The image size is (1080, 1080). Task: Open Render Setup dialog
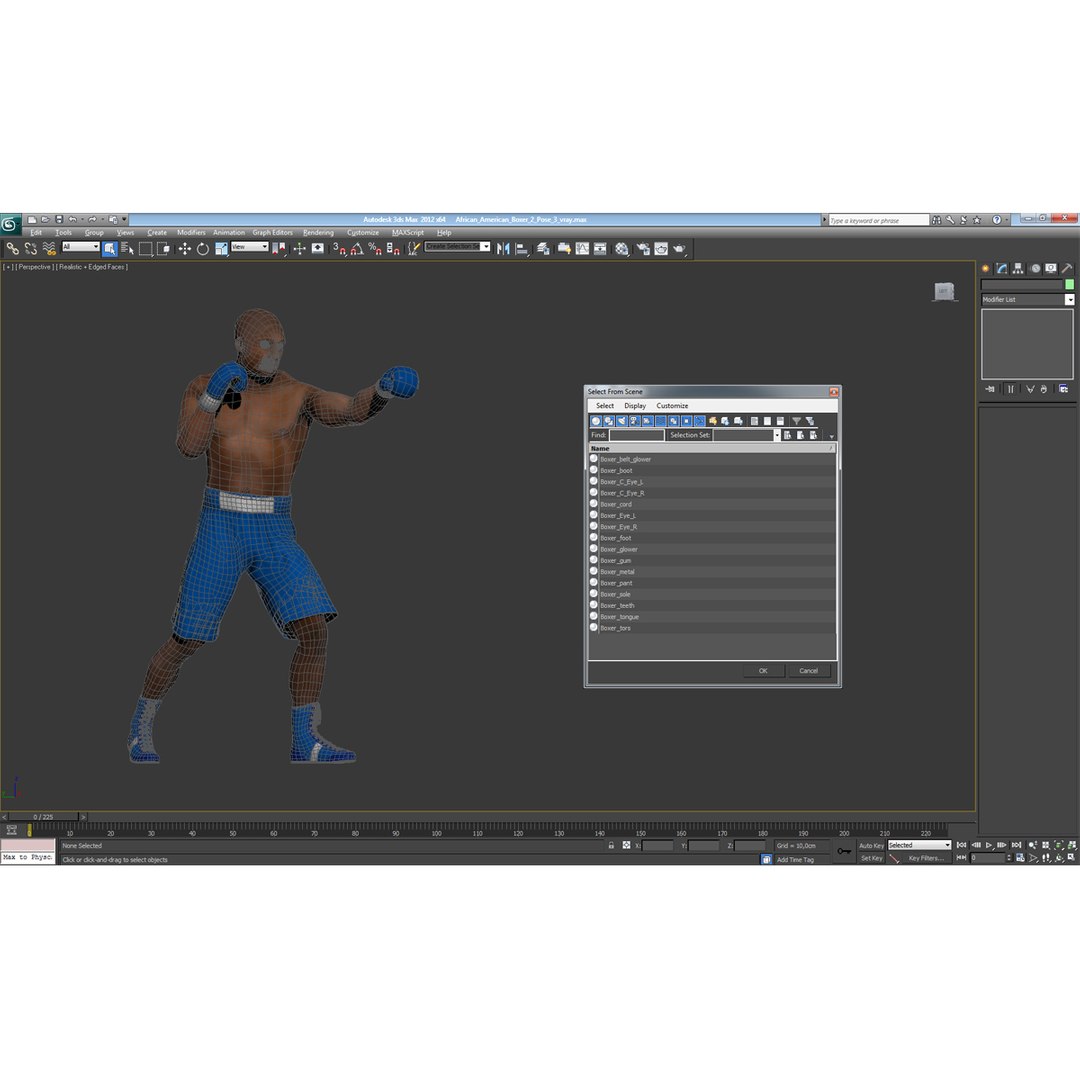[643, 249]
